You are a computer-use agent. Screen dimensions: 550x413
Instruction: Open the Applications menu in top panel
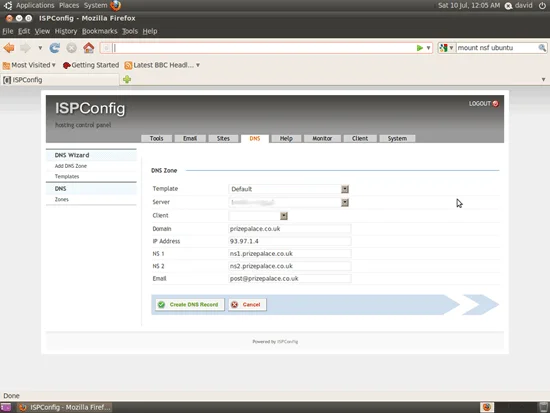(35, 5)
